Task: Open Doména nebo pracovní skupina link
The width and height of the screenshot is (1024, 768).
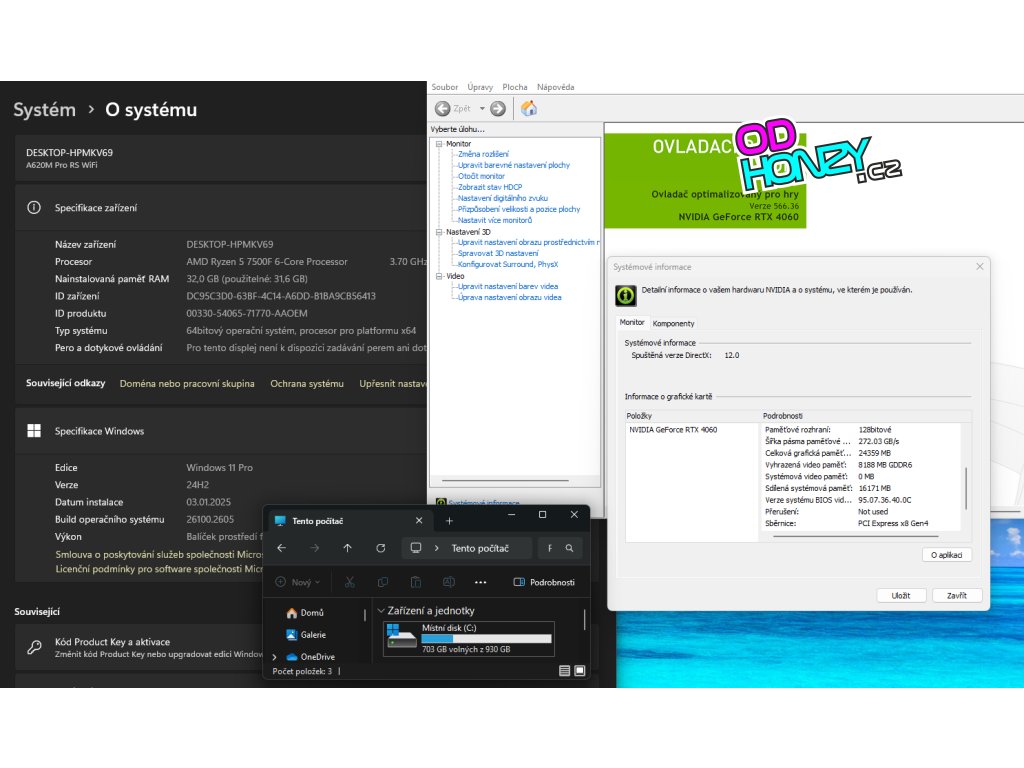Action: point(187,384)
